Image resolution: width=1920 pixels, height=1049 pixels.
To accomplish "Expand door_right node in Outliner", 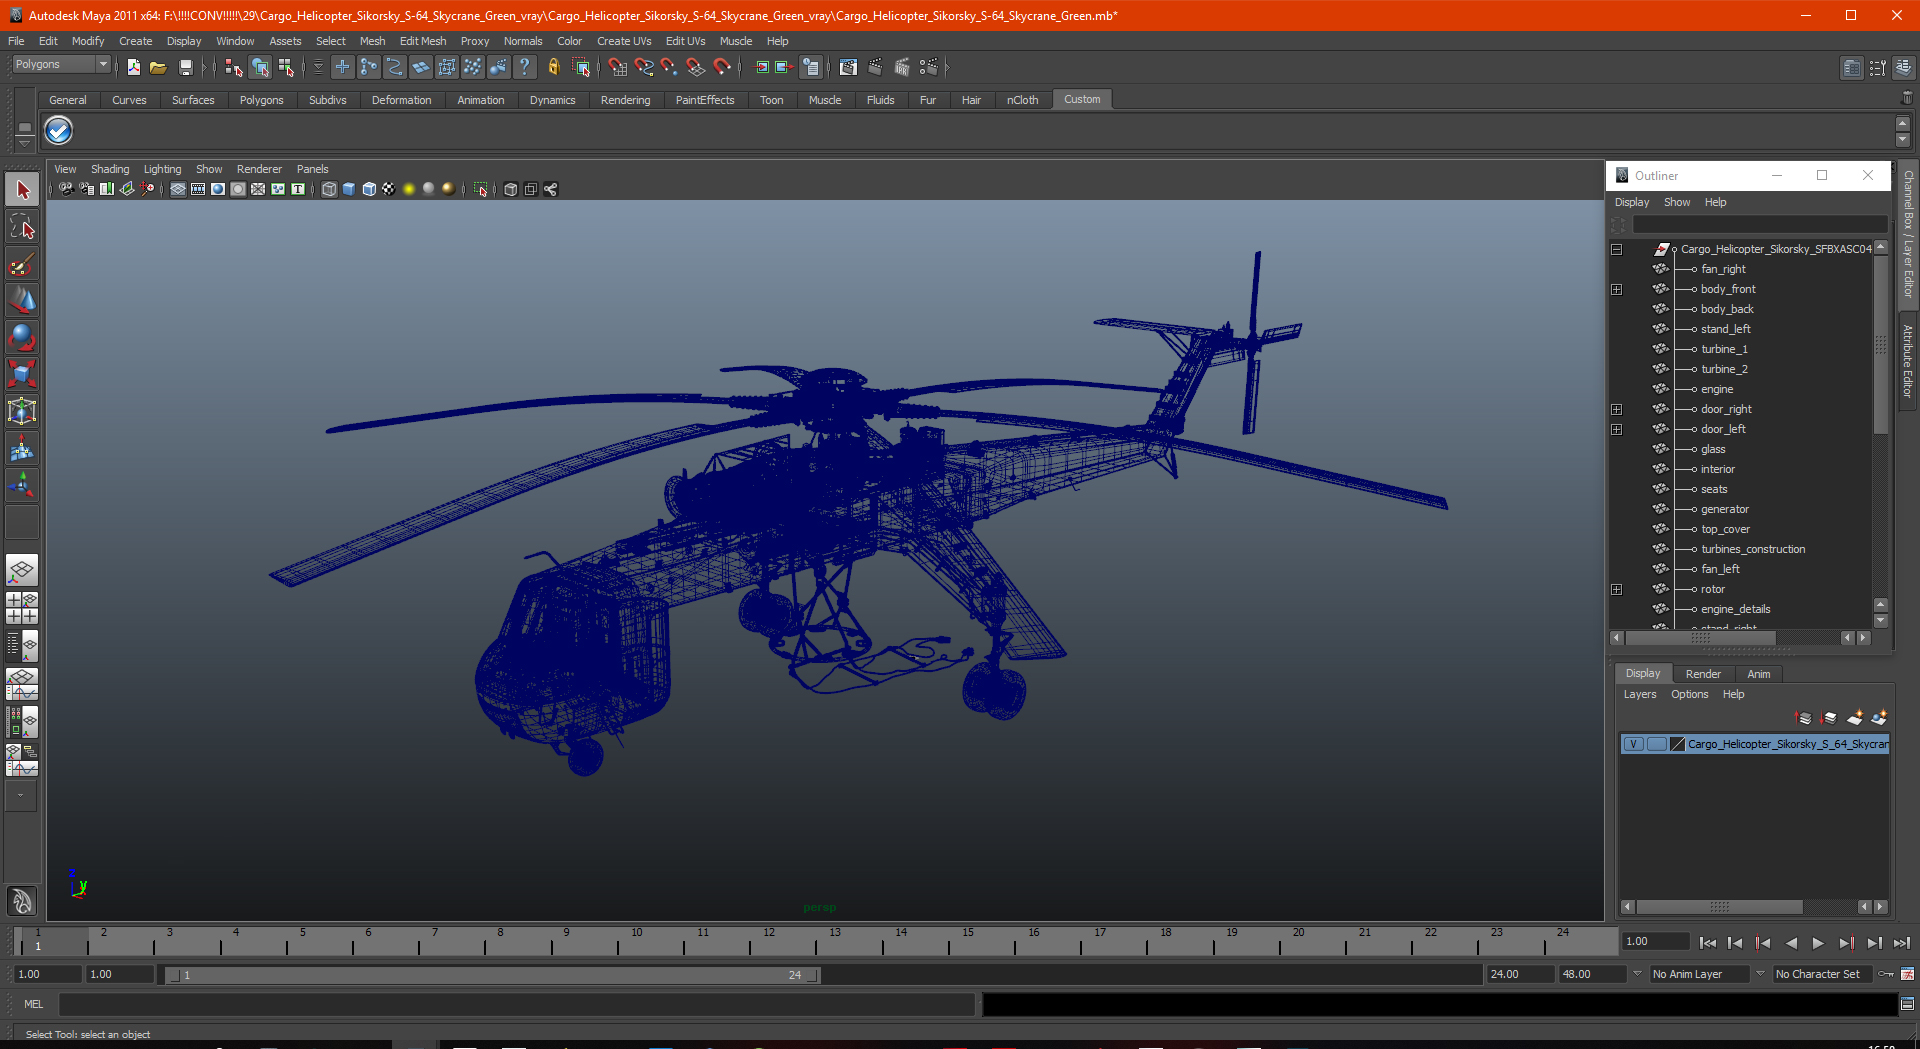I will (1616, 409).
